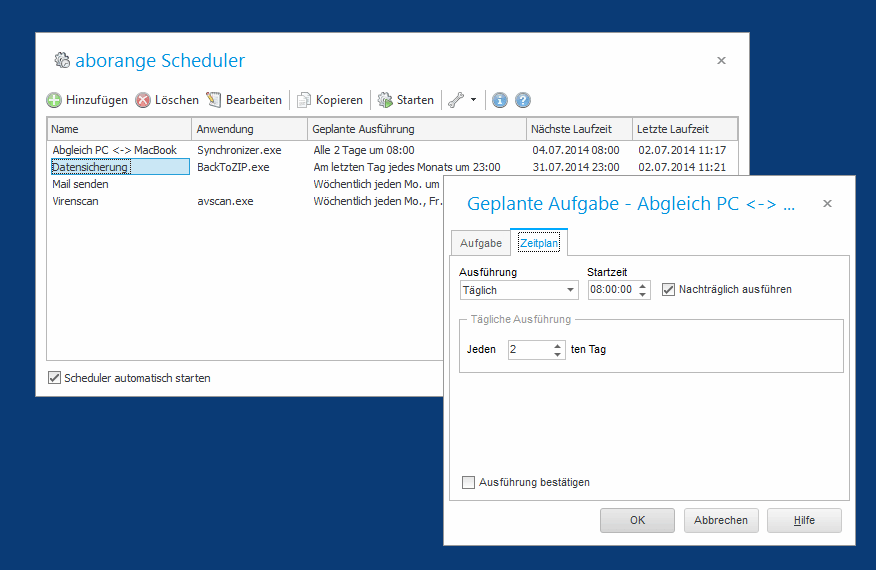The width and height of the screenshot is (876, 570).
Task: Increase Startzeit with up arrow
Action: [x=642, y=286]
